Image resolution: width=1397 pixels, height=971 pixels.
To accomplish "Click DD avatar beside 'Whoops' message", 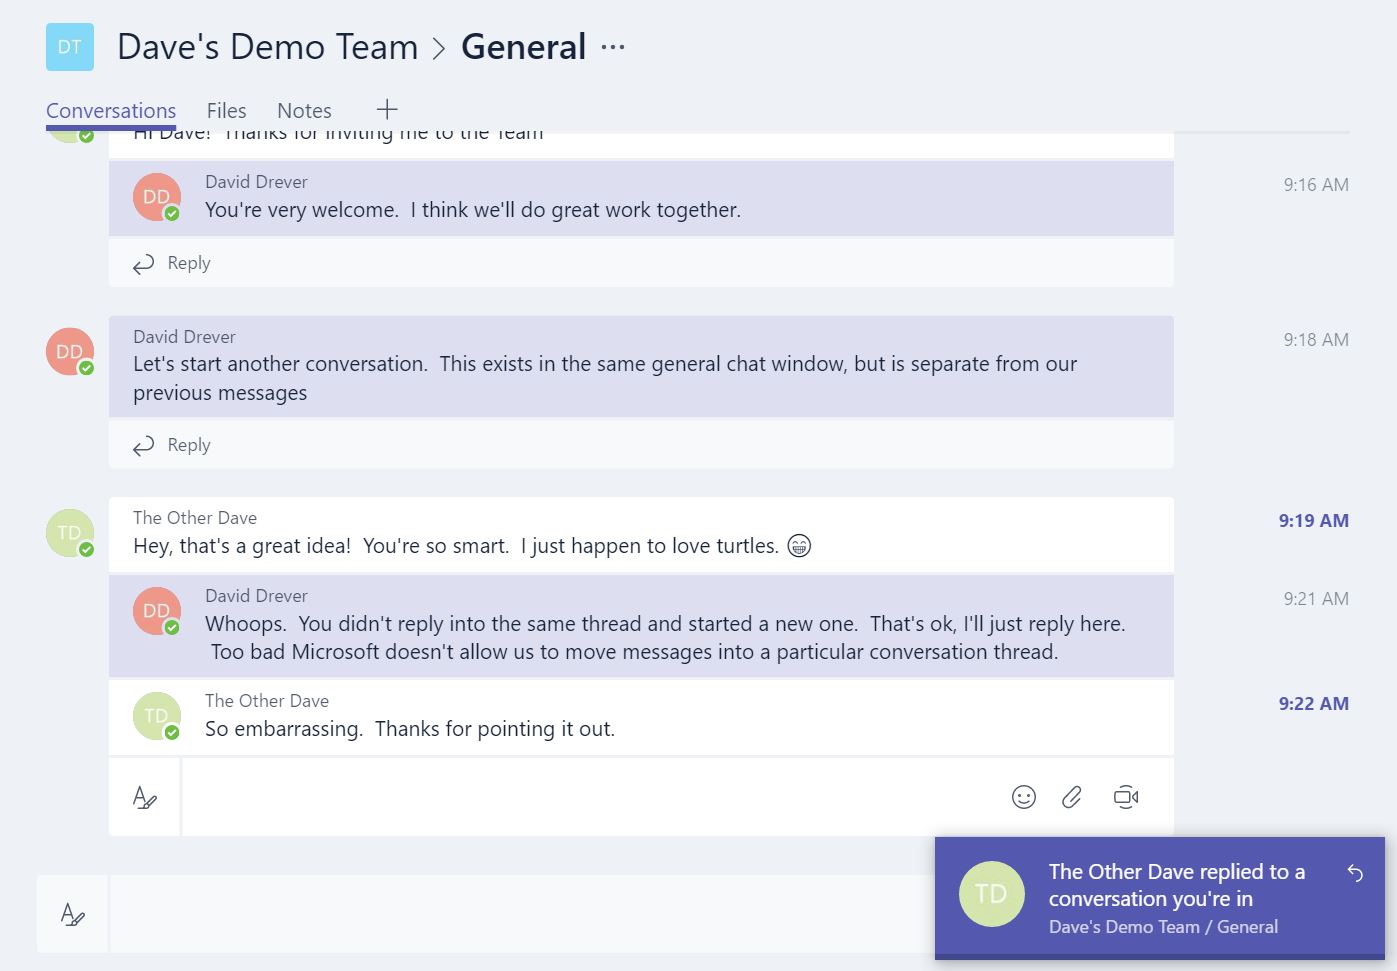I will click(x=157, y=611).
